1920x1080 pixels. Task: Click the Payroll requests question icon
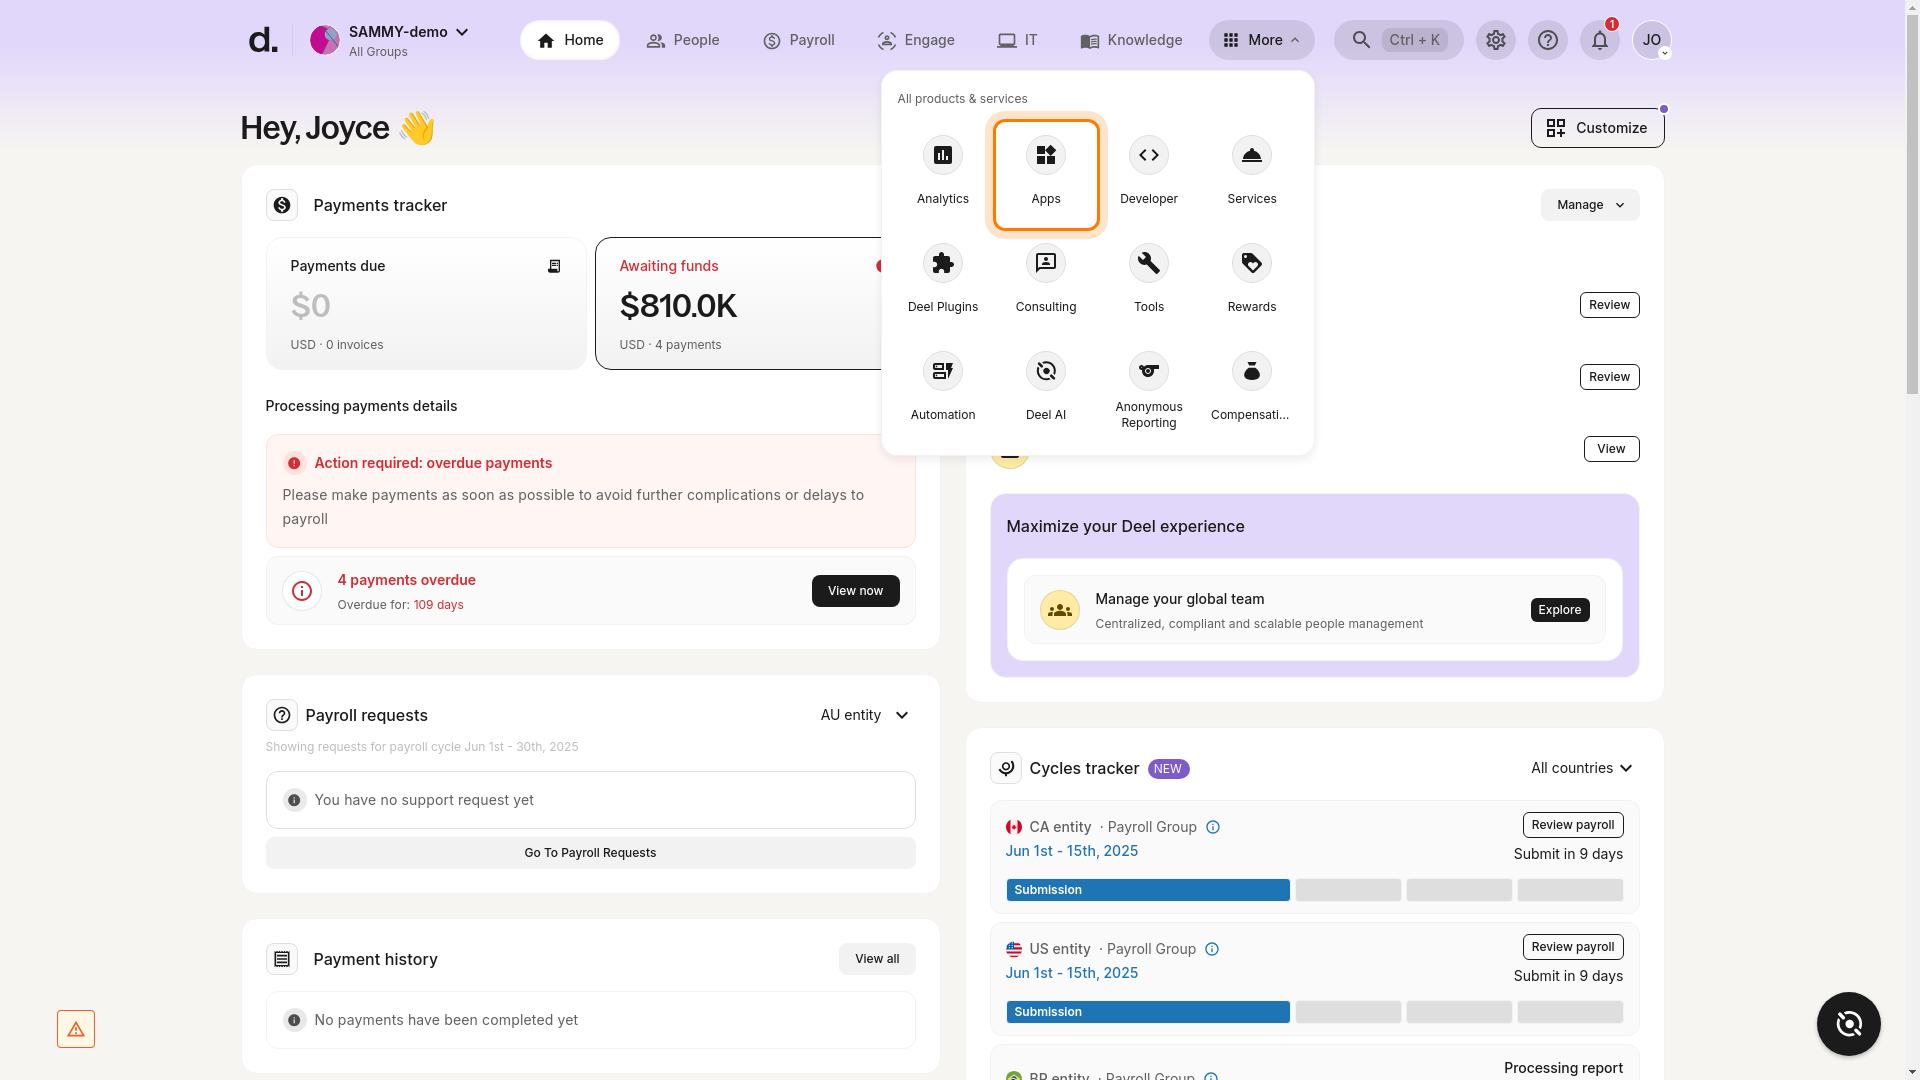tap(282, 715)
